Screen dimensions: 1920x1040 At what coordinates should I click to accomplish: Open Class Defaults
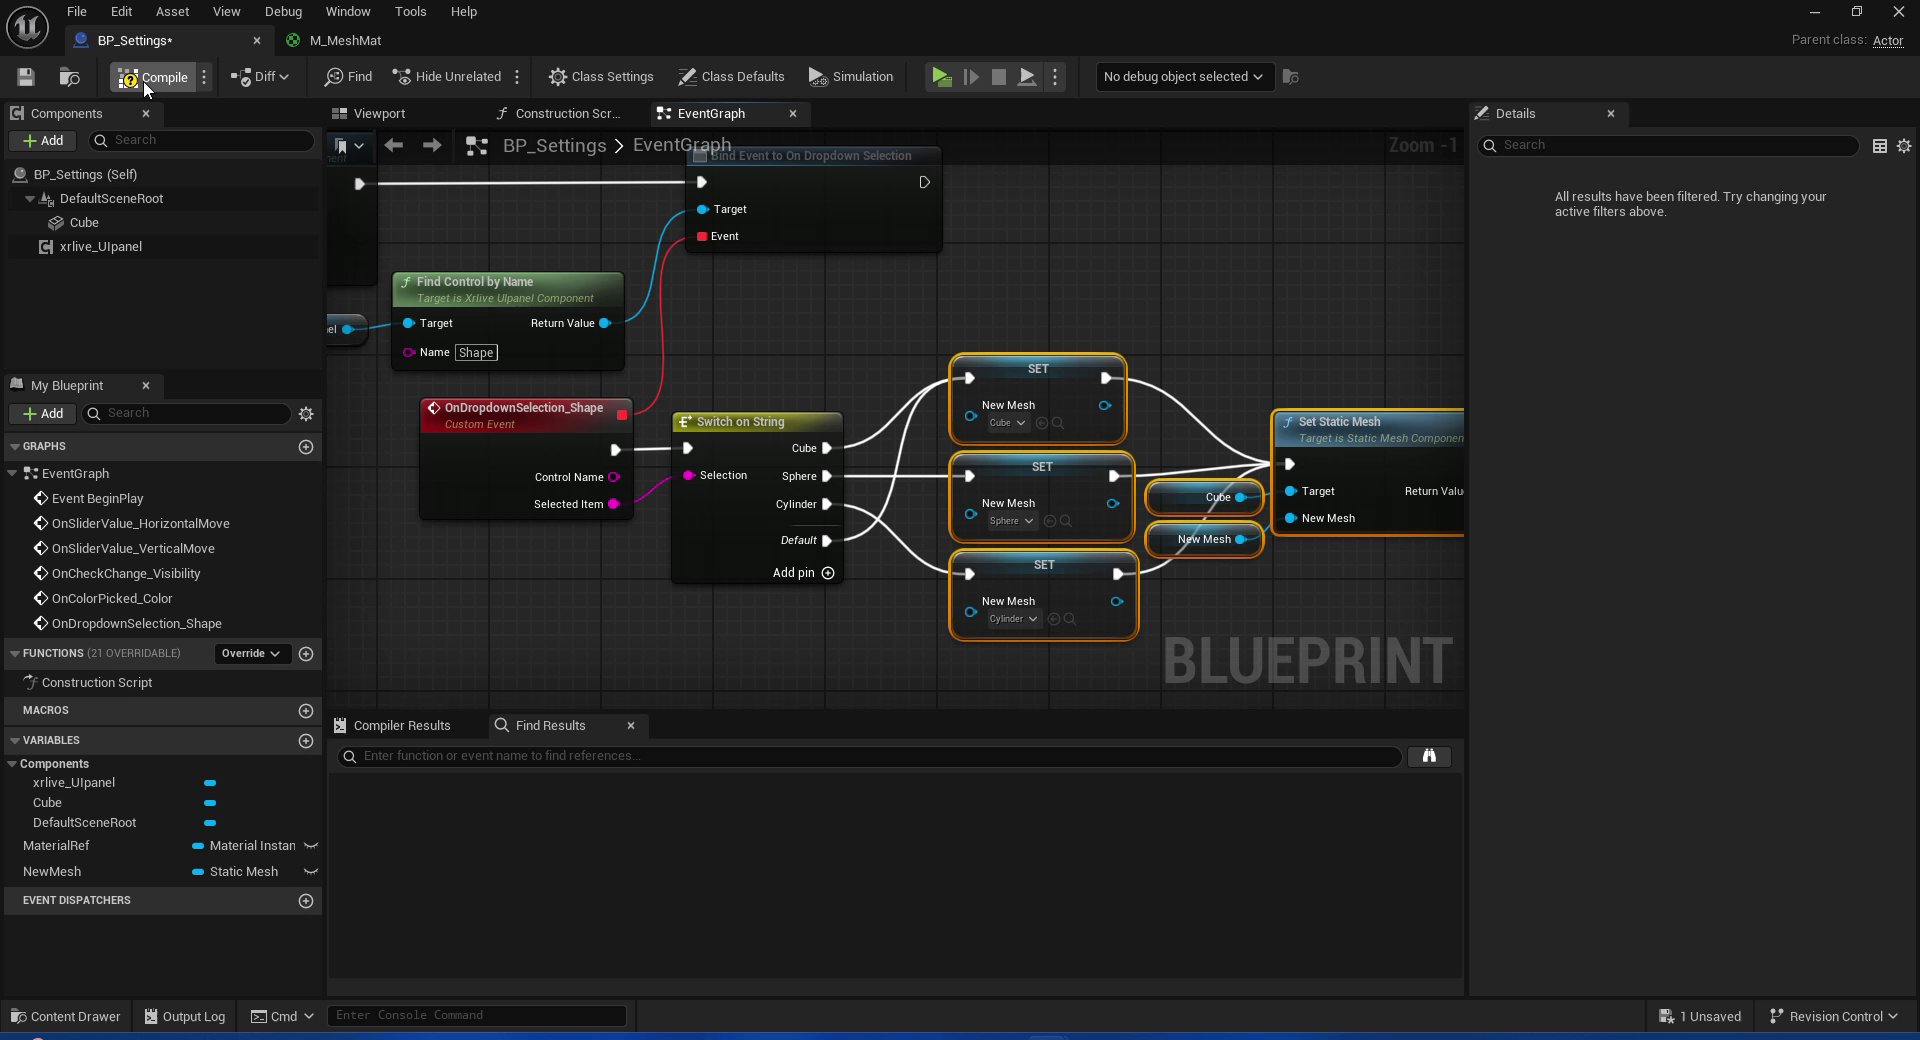[731, 77]
